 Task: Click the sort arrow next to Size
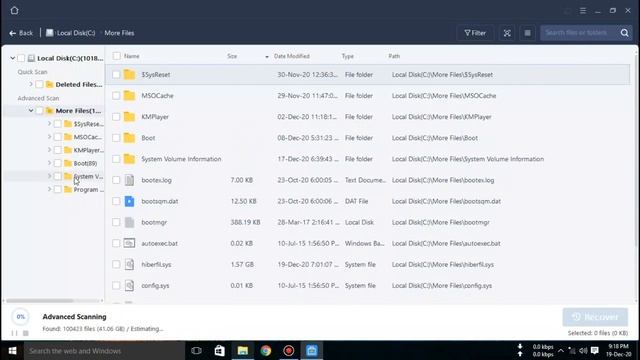tap(267, 57)
